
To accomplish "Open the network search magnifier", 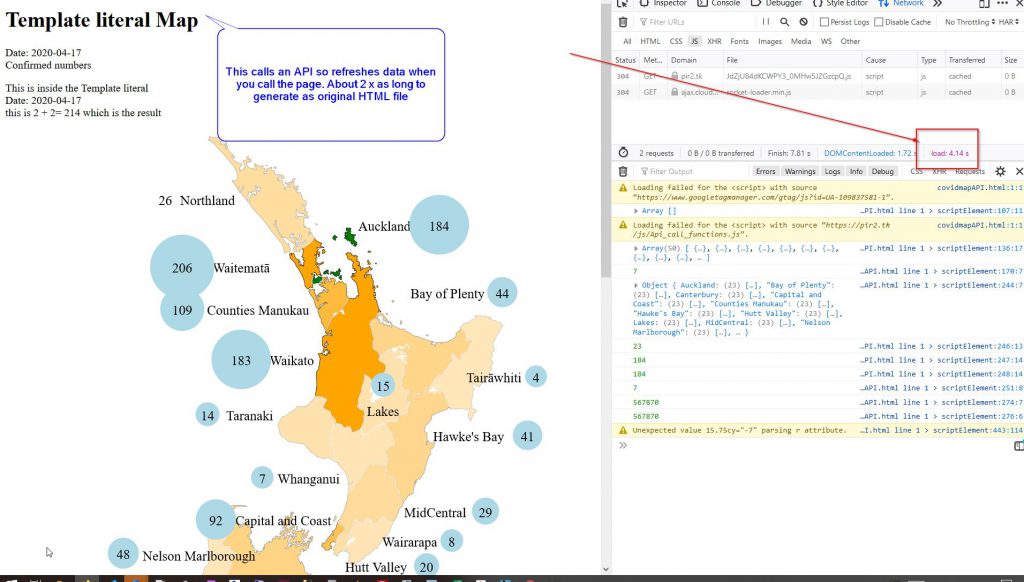I will pos(785,22).
